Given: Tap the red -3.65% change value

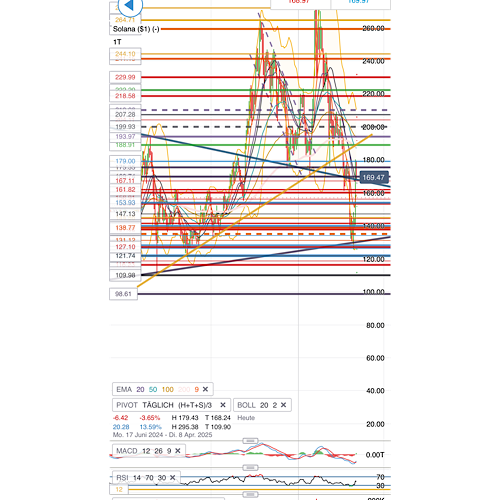Looking at the screenshot, I should click(150, 418).
